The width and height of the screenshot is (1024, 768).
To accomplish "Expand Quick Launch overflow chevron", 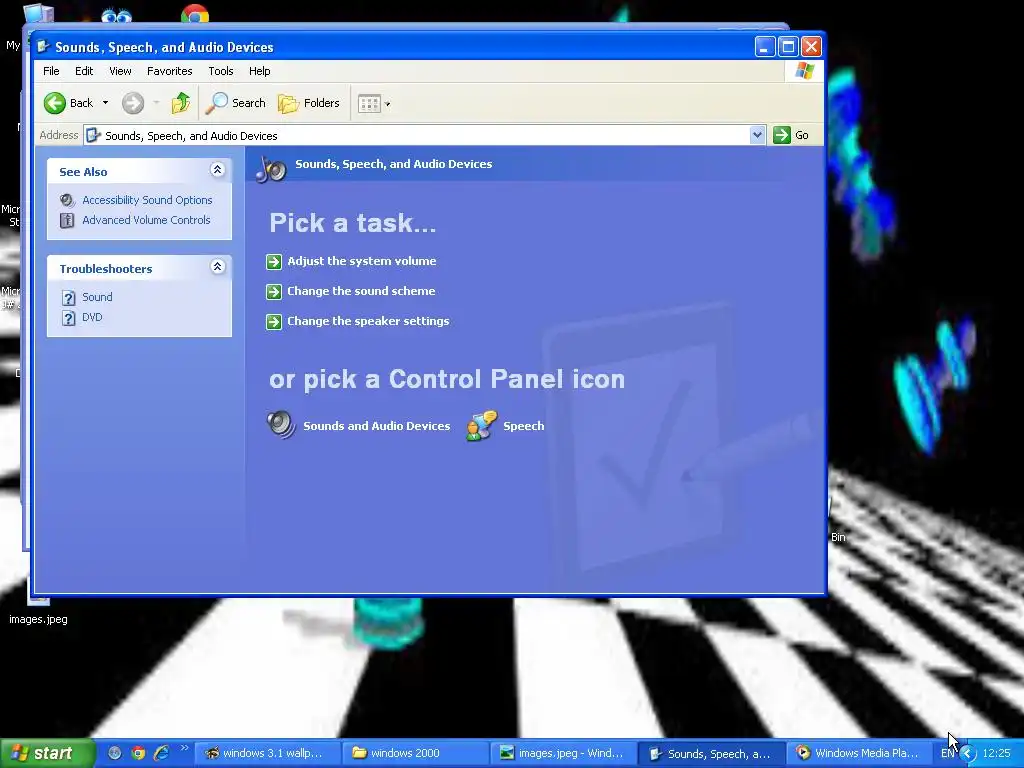I will (184, 748).
